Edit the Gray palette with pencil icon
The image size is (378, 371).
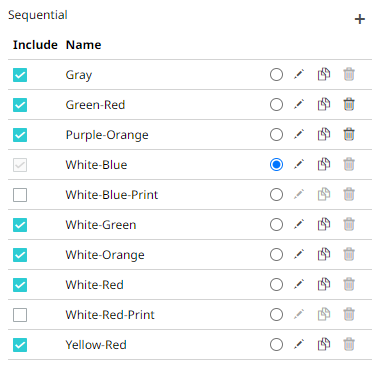[299, 74]
